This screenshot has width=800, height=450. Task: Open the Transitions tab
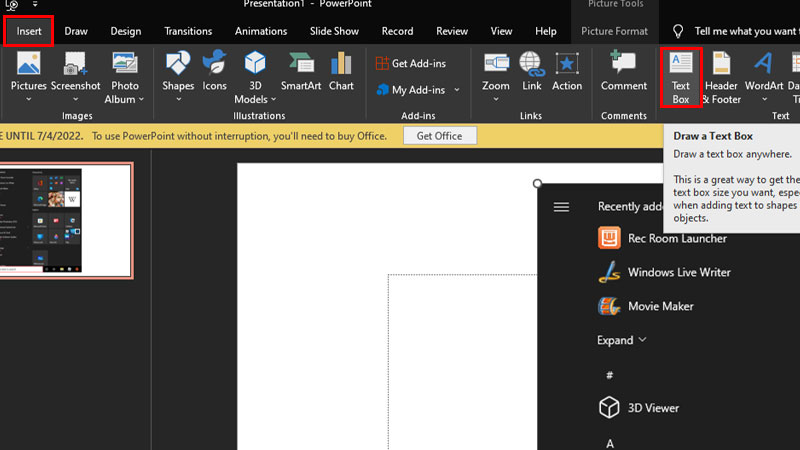[188, 31]
